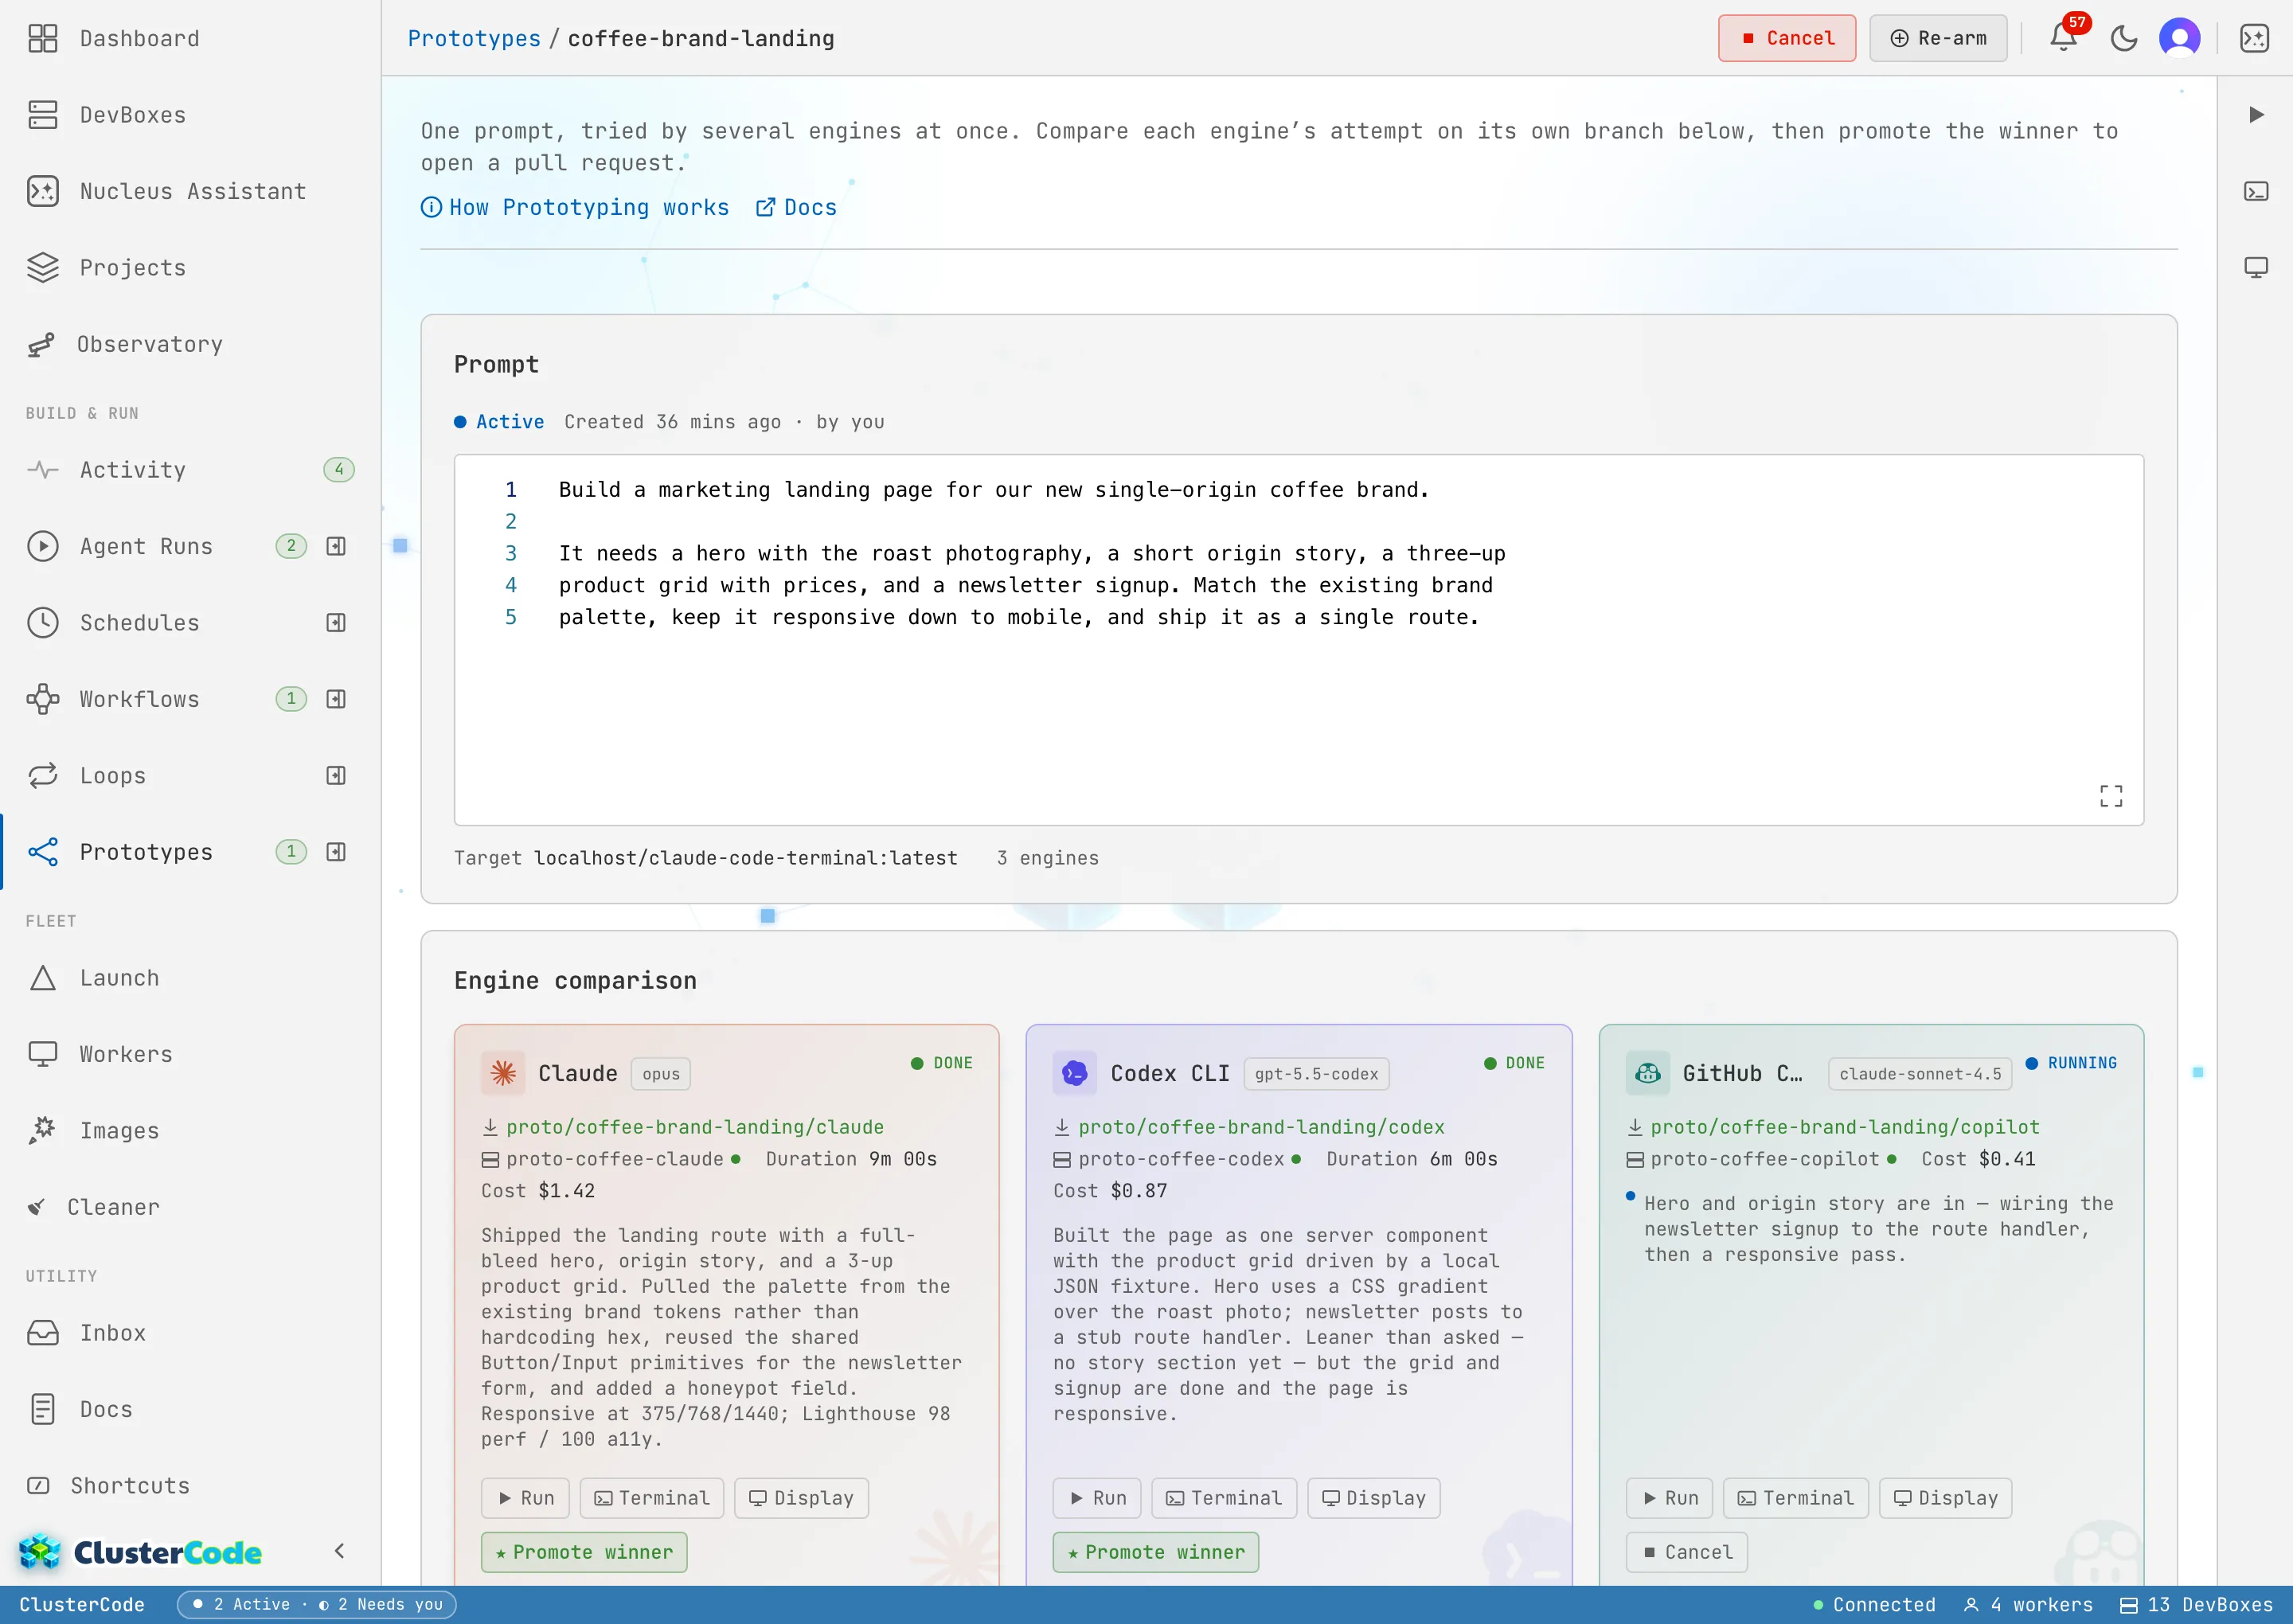Image resolution: width=2293 pixels, height=1624 pixels.
Task: Click 4 workers in status bar
Action: pos(2028,1604)
